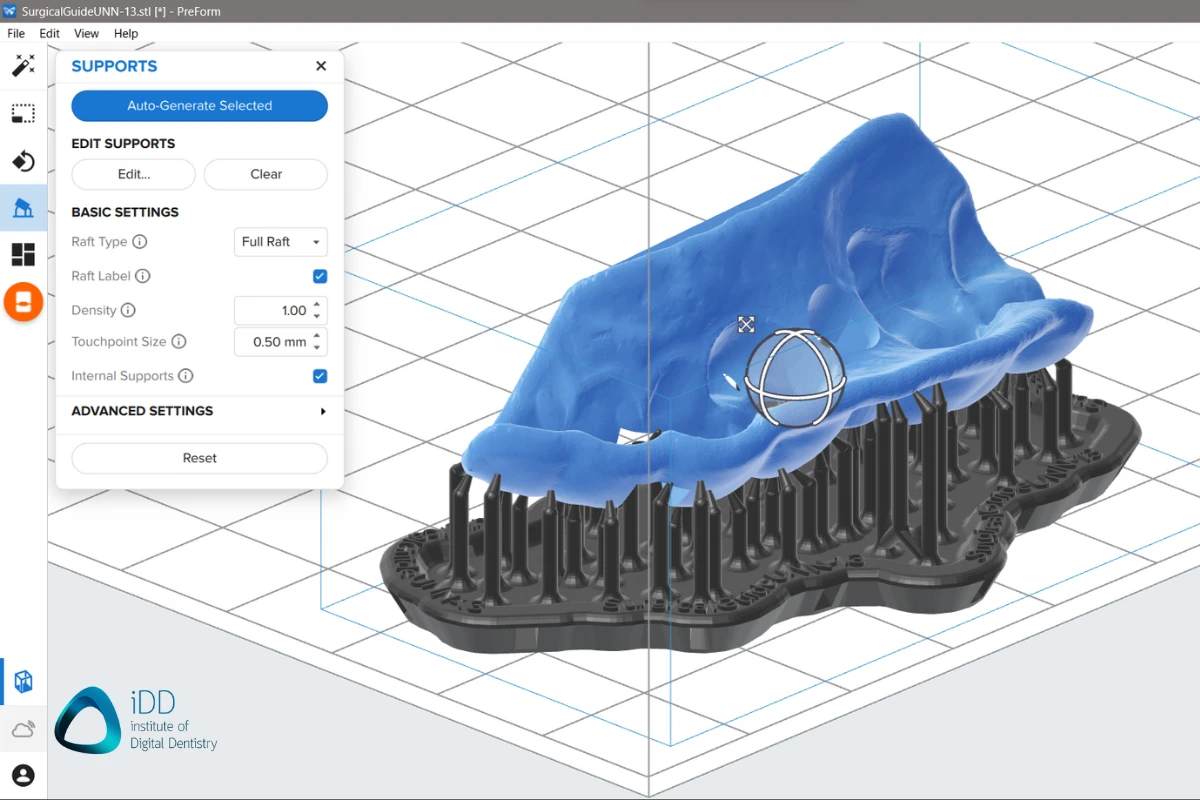Open the Raft Type dropdown
The width and height of the screenshot is (1200, 800).
pos(280,242)
